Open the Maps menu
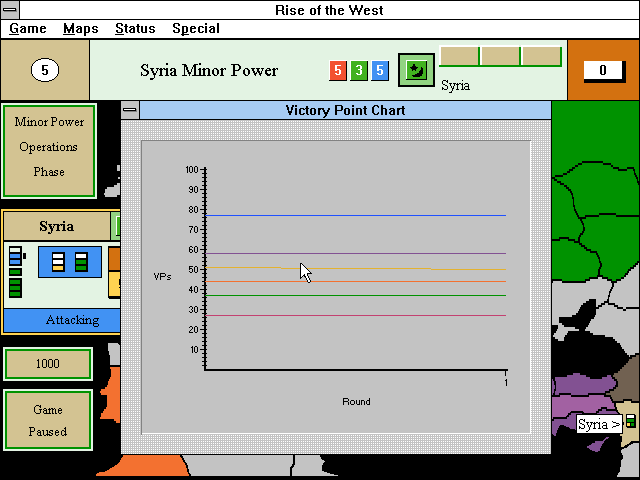The height and width of the screenshot is (480, 640). point(80,29)
